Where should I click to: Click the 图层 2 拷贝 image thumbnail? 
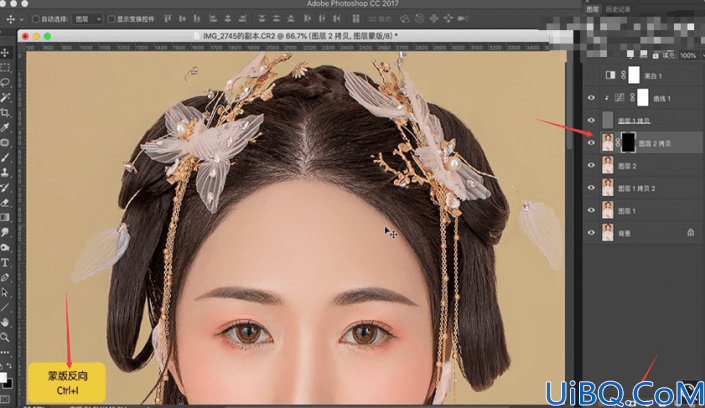607,143
